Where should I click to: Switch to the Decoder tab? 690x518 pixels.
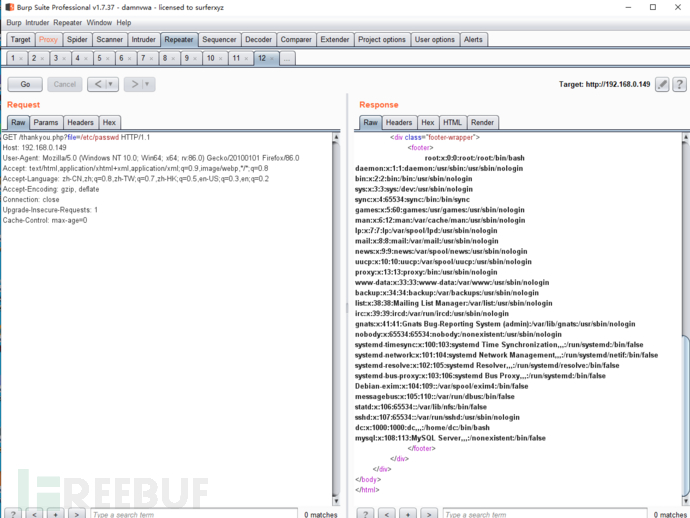[258, 40]
